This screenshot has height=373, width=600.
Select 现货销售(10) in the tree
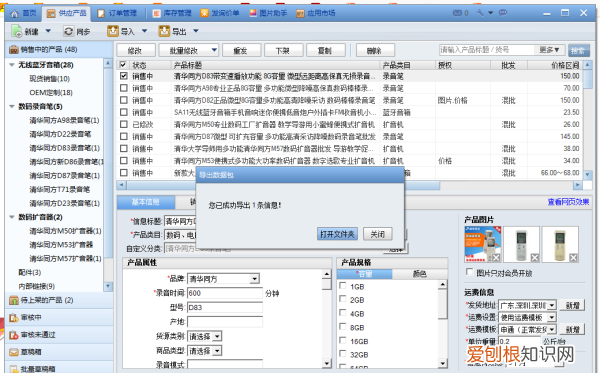(50, 79)
